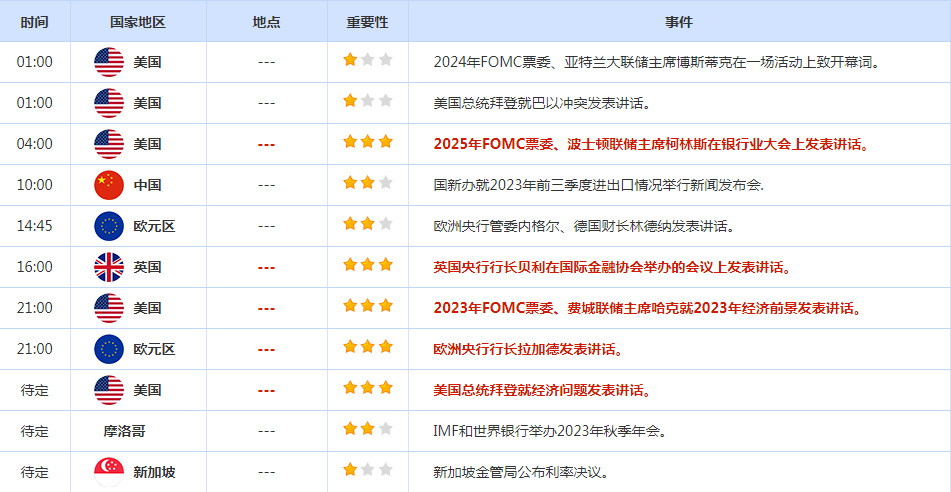Open the 新加坡金管局公布利率决议 event
This screenshot has width=951, height=492.
[x=521, y=472]
